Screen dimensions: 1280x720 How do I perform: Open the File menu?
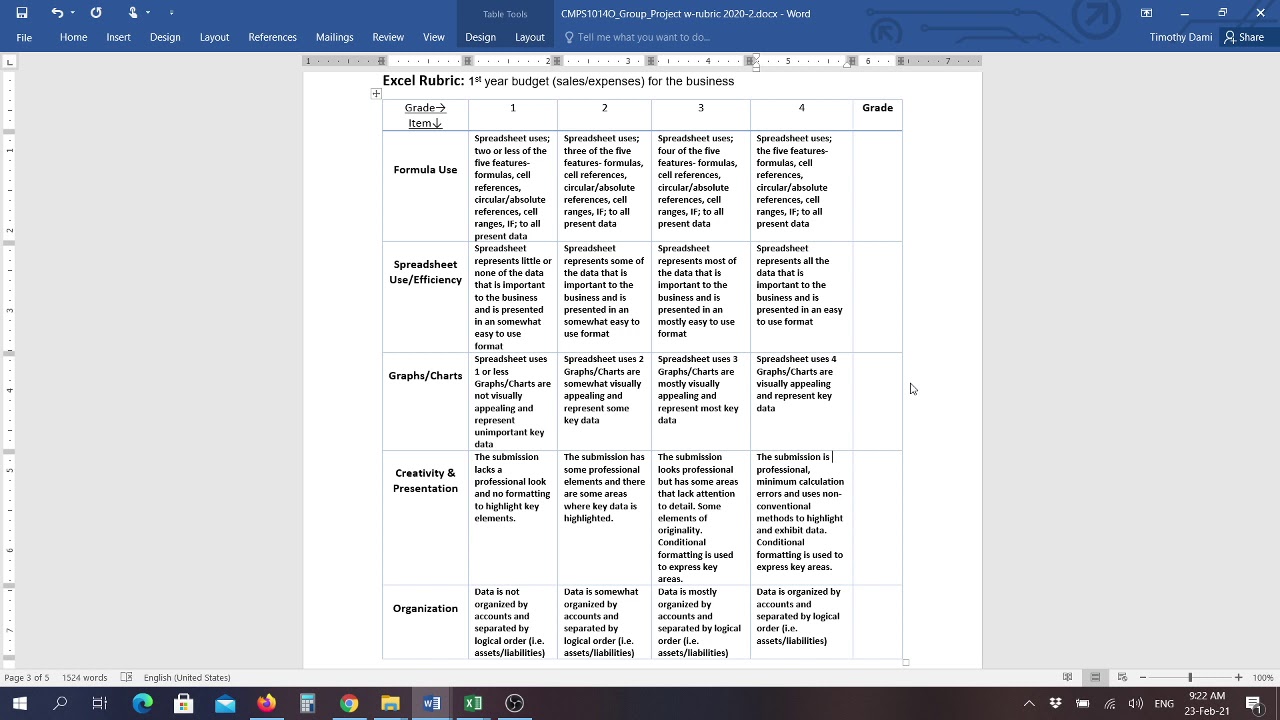pyautogui.click(x=24, y=37)
